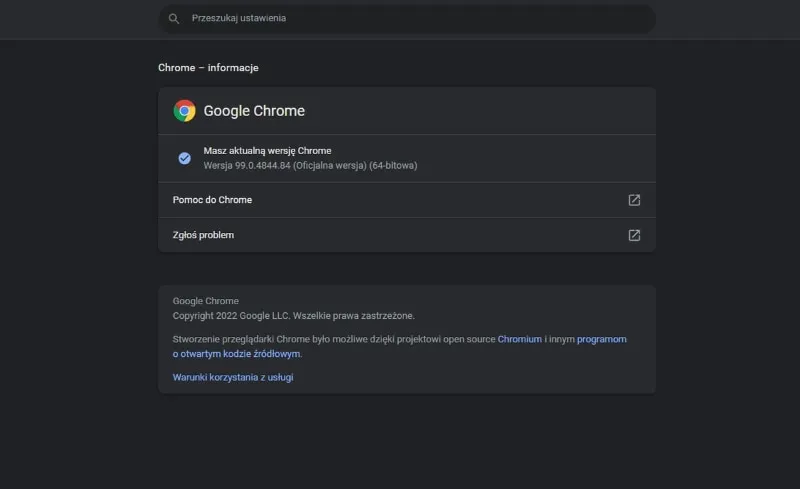
Task: Open 'Warunki korzystania z usługi' link
Action: pos(233,377)
